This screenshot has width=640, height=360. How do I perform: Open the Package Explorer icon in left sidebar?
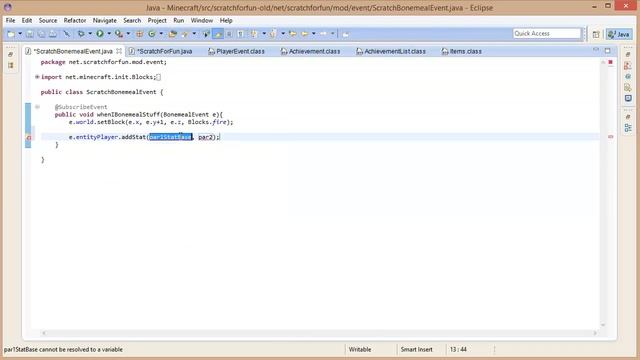(11, 65)
